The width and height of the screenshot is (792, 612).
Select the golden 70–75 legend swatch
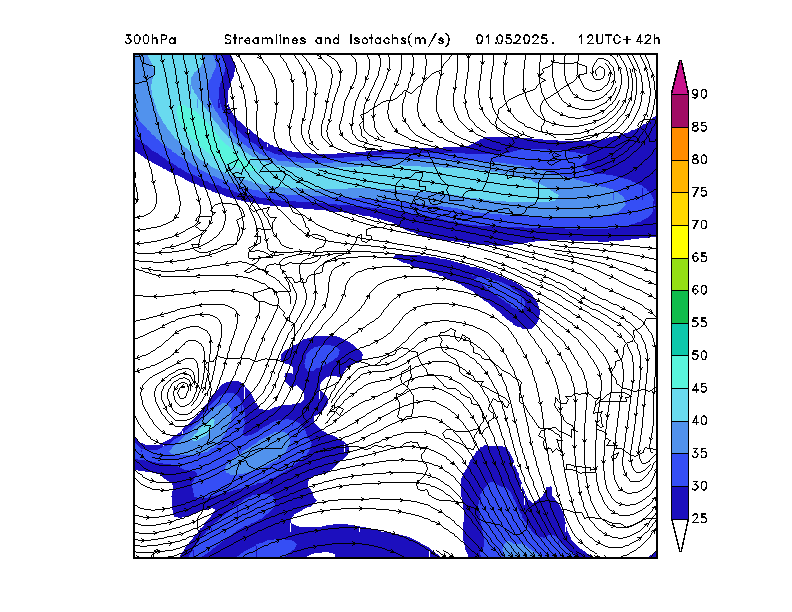pyautogui.click(x=680, y=209)
